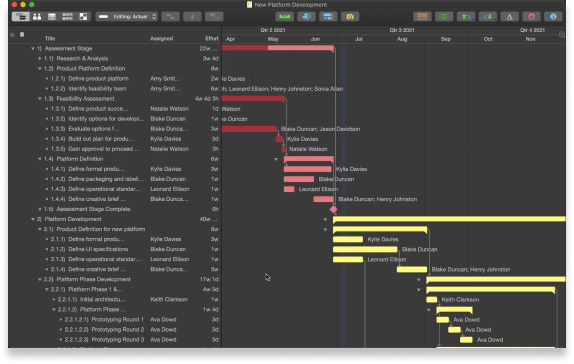Click Leonard Ellison assignment for task 1.4.3
Image resolution: width=574 pixels, height=364 pixels.
click(x=169, y=189)
